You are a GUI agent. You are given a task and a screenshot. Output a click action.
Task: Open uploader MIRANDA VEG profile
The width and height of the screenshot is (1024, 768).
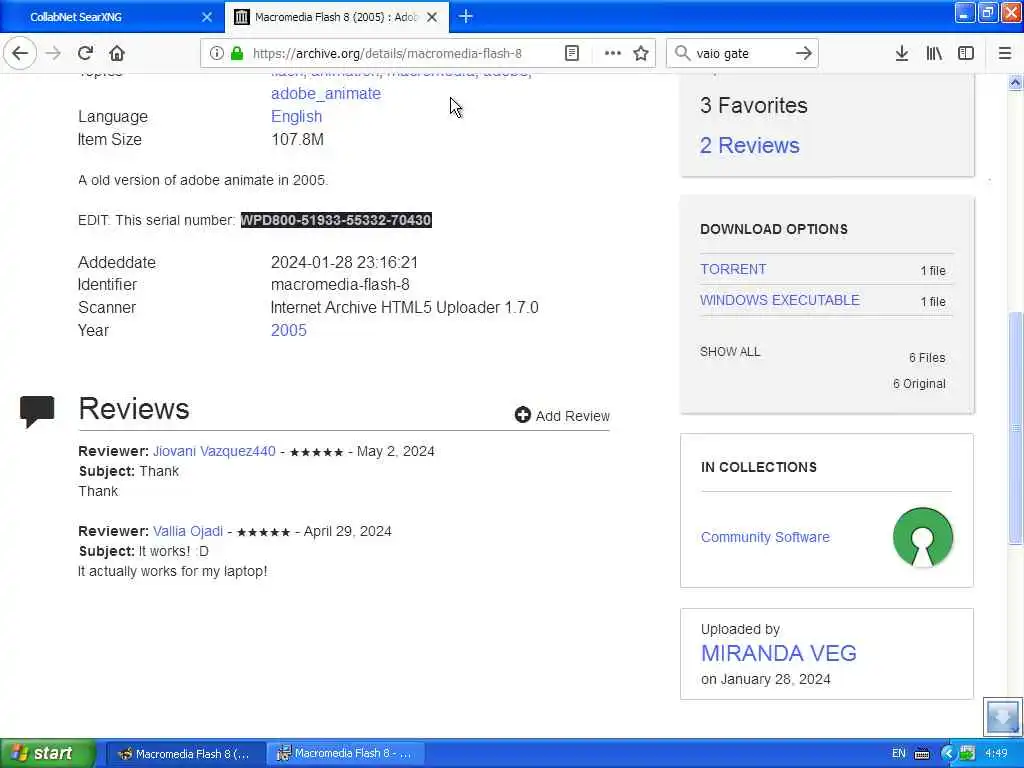778,653
